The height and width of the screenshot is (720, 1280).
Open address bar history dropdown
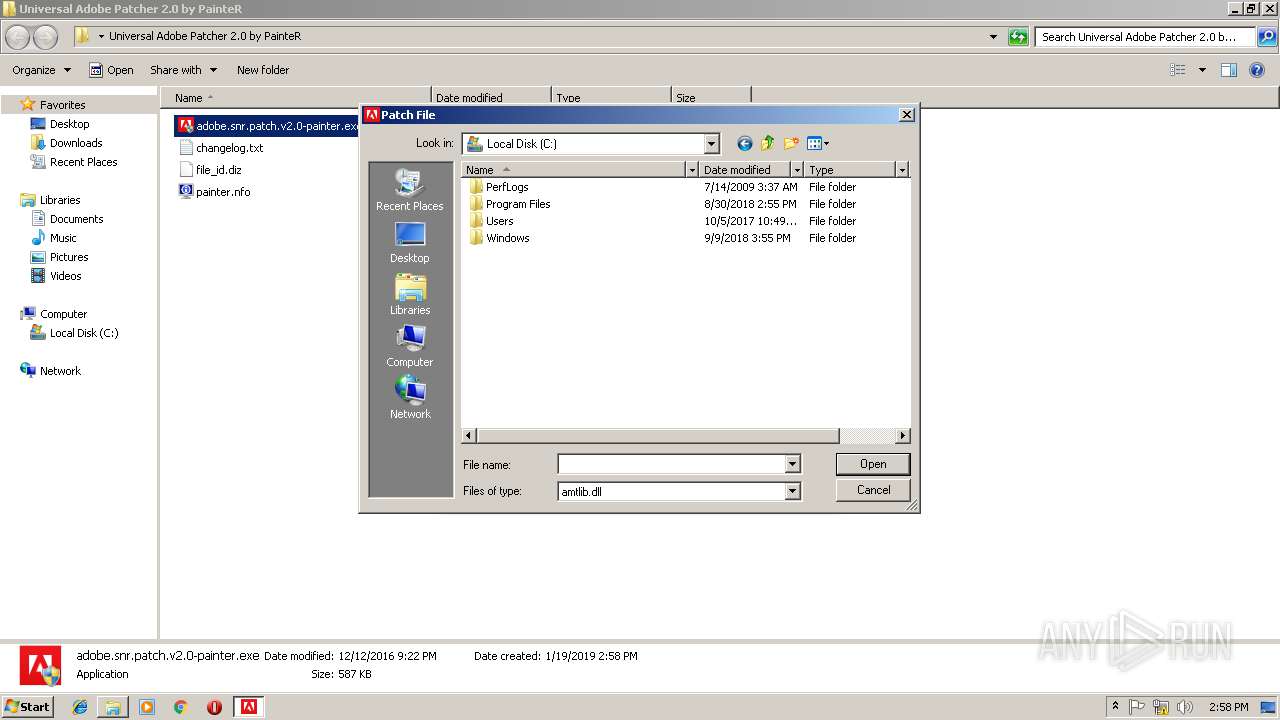pos(993,37)
